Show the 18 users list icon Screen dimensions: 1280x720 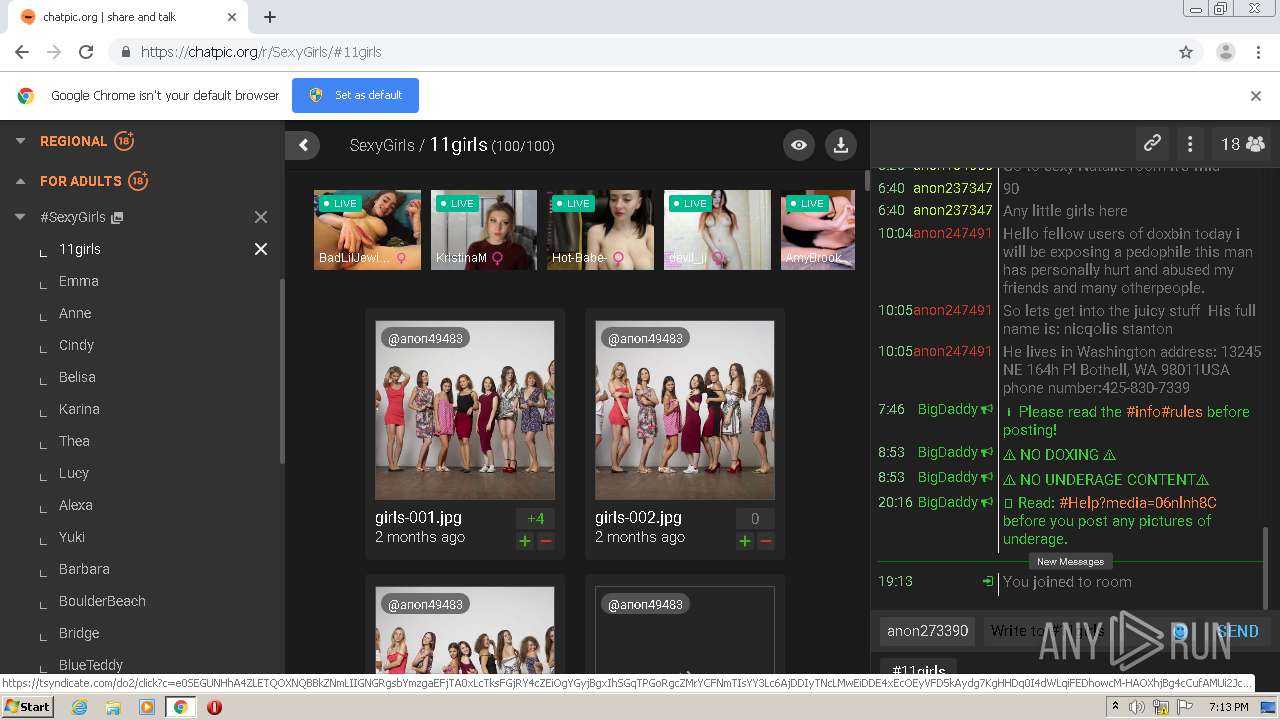click(x=1243, y=144)
